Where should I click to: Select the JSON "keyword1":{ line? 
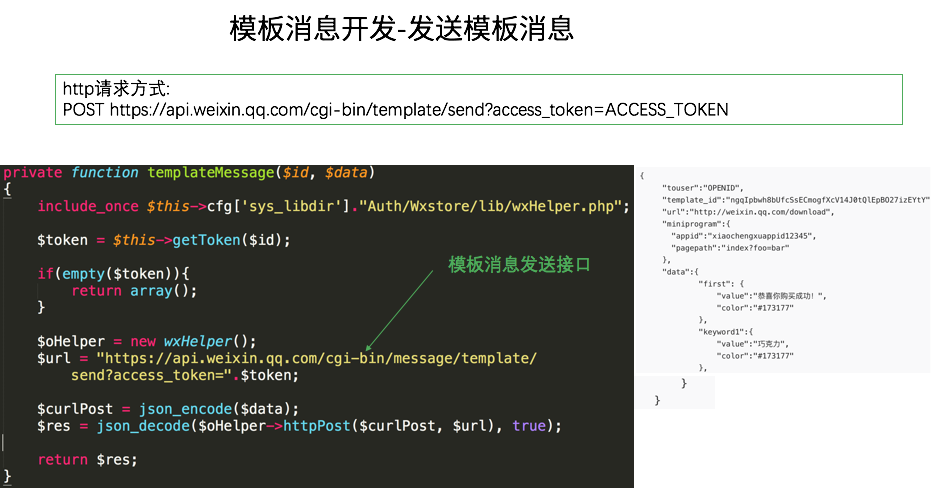pyautogui.click(x=726, y=332)
